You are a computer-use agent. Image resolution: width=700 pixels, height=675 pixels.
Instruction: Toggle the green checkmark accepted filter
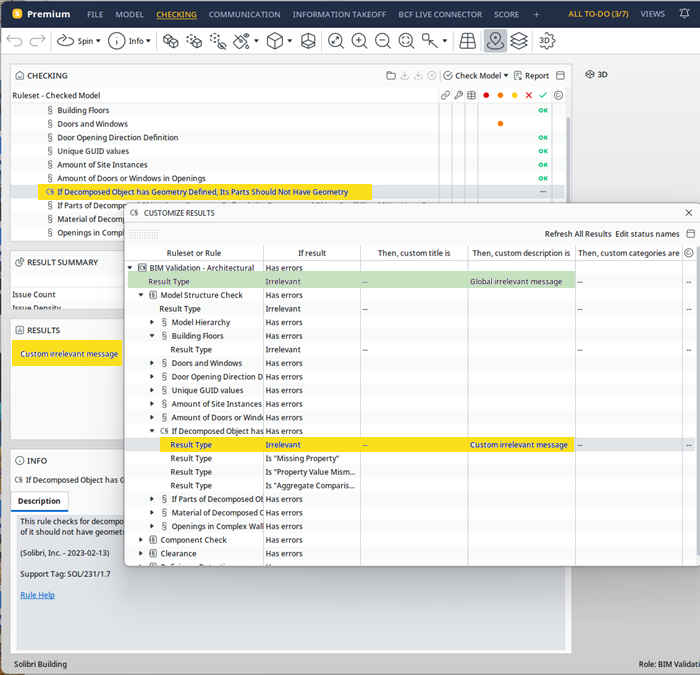pos(543,95)
